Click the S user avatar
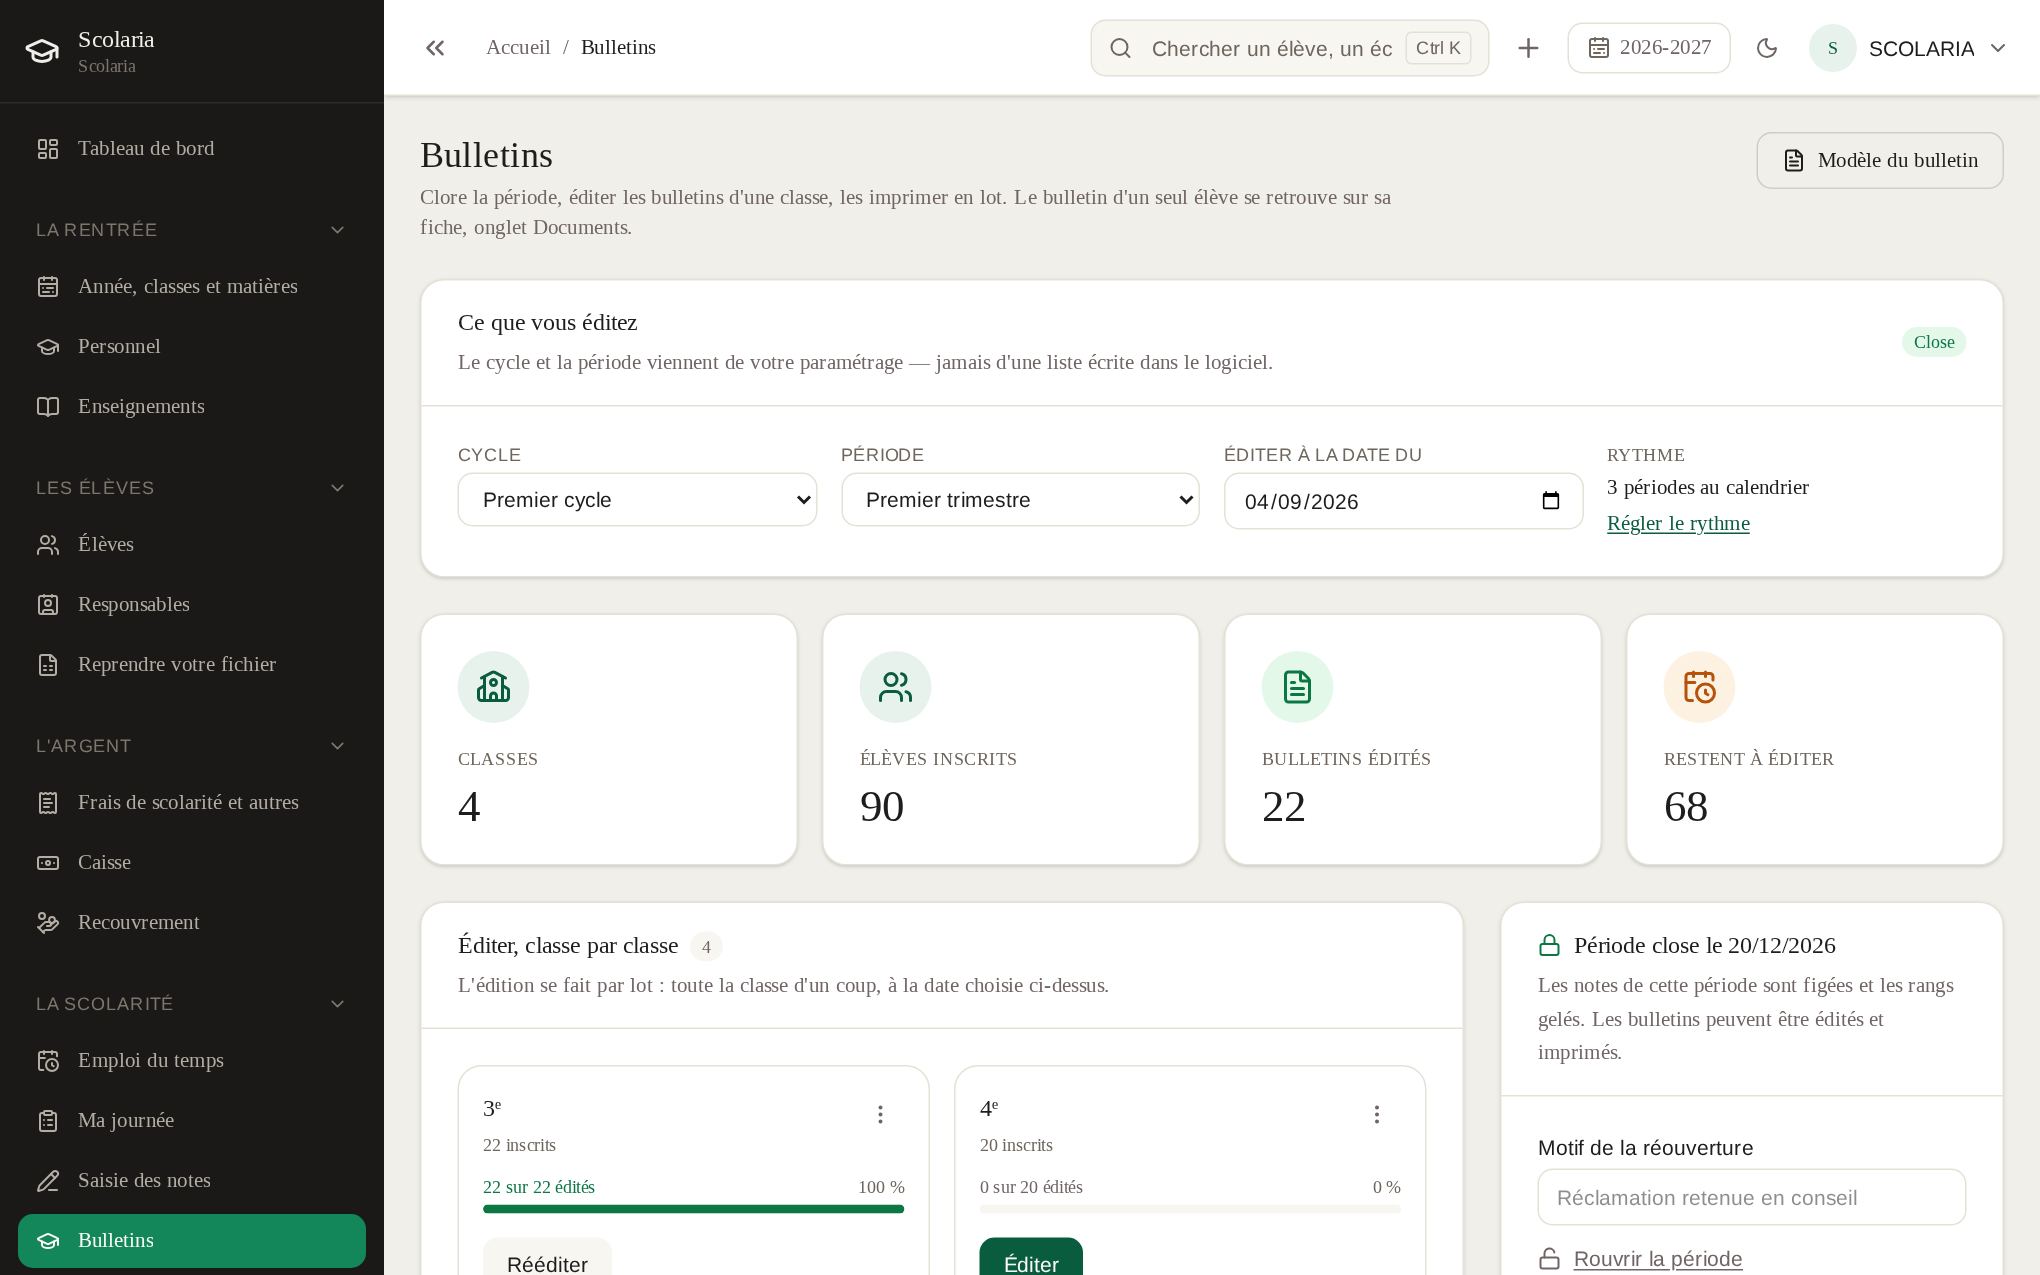The height and width of the screenshot is (1275, 2040). tap(1833, 48)
